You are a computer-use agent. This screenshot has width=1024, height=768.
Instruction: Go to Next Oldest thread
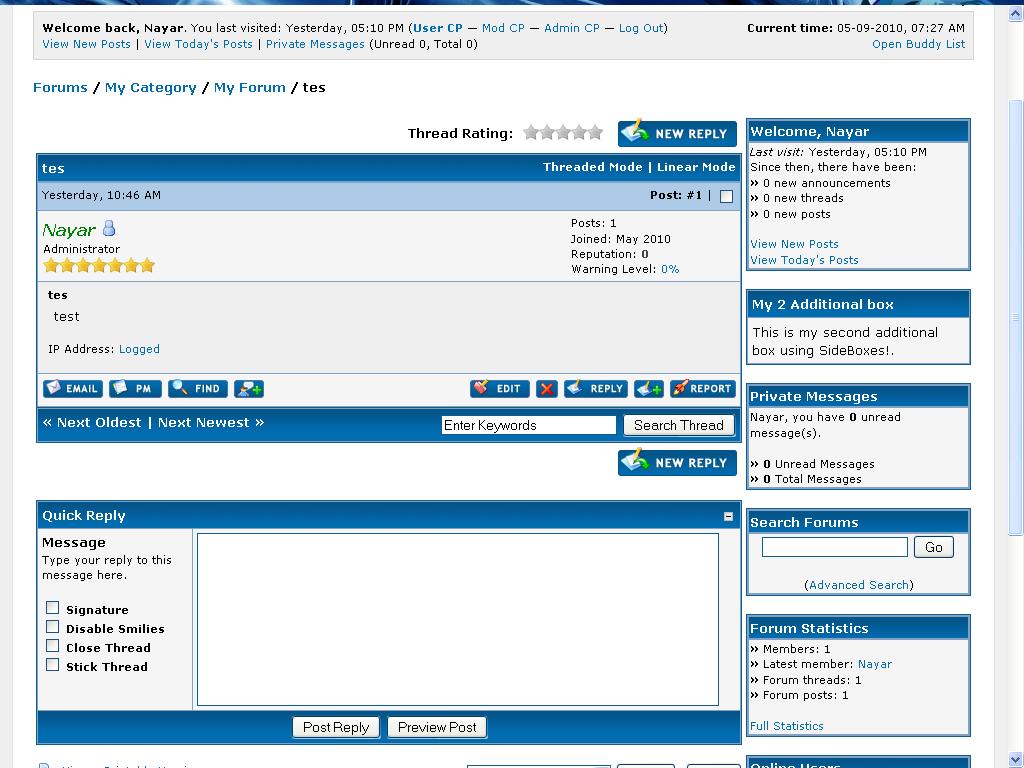point(91,423)
